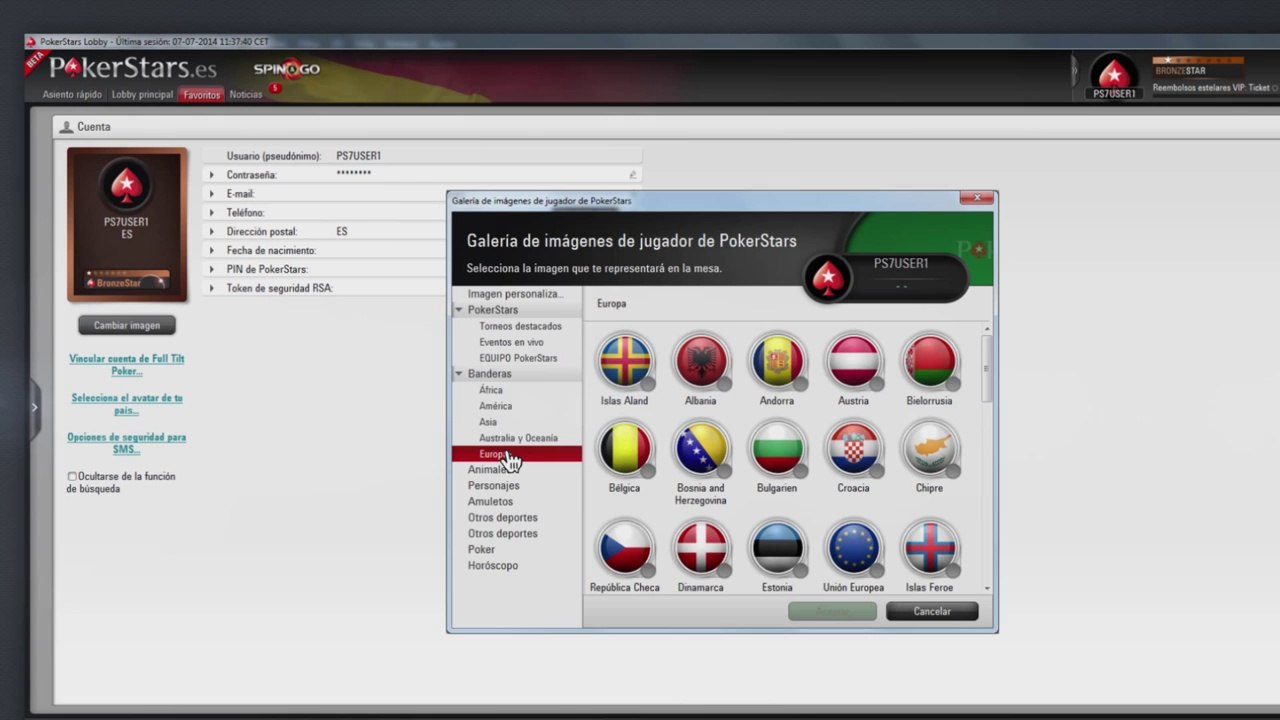1280x720 pixels.
Task: Open the Noticias tab
Action: (x=246, y=95)
